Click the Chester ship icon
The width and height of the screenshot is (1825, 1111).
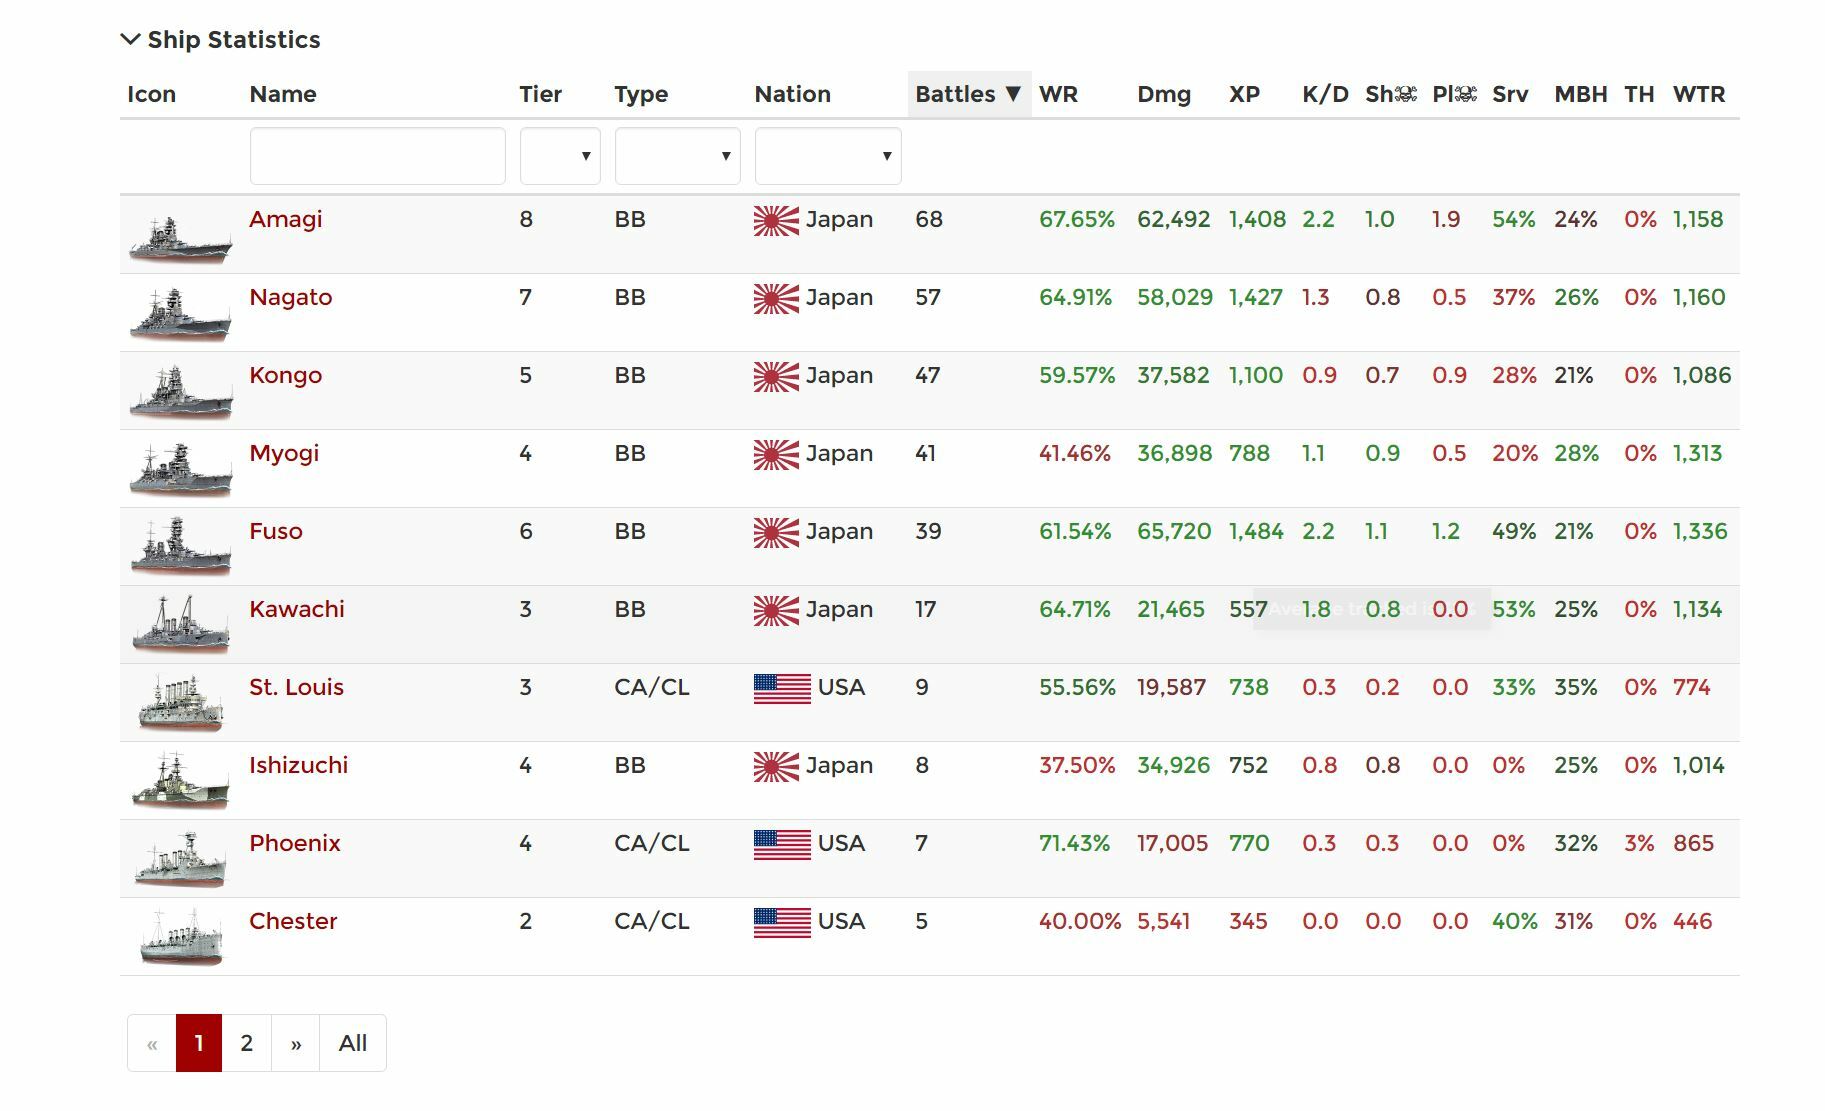coord(181,937)
